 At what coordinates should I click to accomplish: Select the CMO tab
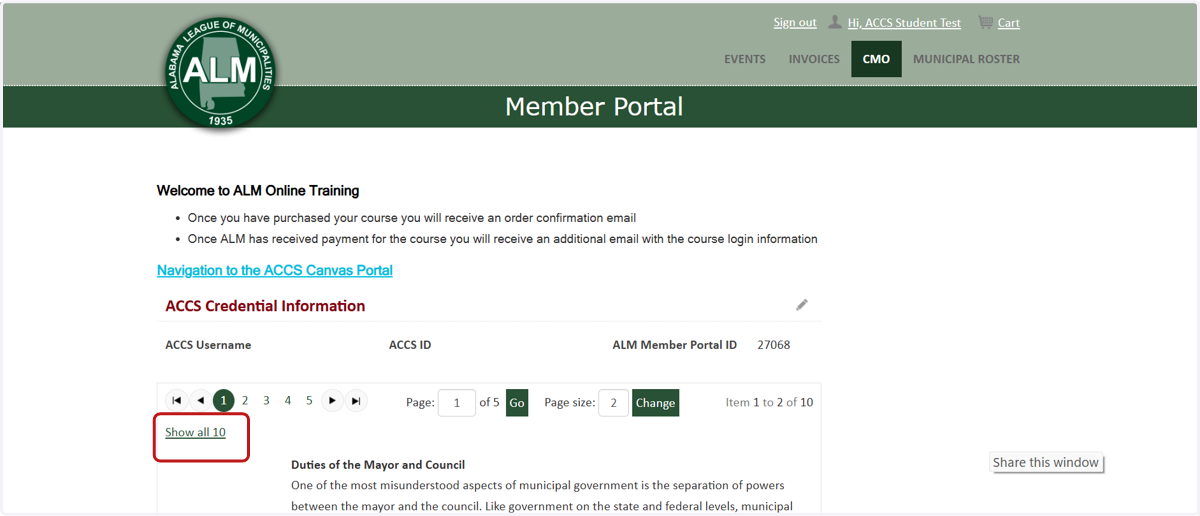[876, 59]
